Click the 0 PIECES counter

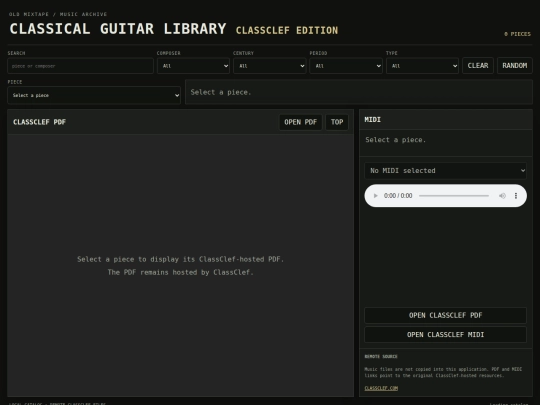(517, 34)
